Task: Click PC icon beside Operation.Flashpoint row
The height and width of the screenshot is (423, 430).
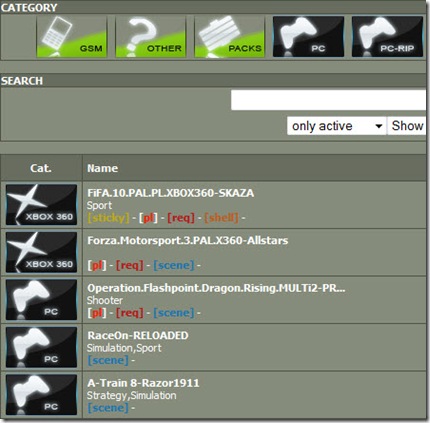Action: click(x=41, y=300)
